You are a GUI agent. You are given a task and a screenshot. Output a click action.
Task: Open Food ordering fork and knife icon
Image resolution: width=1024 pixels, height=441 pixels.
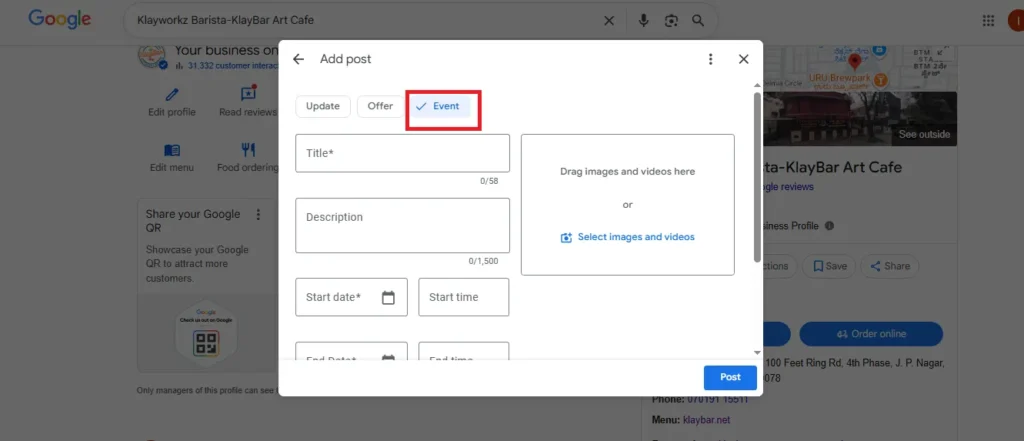(x=248, y=150)
